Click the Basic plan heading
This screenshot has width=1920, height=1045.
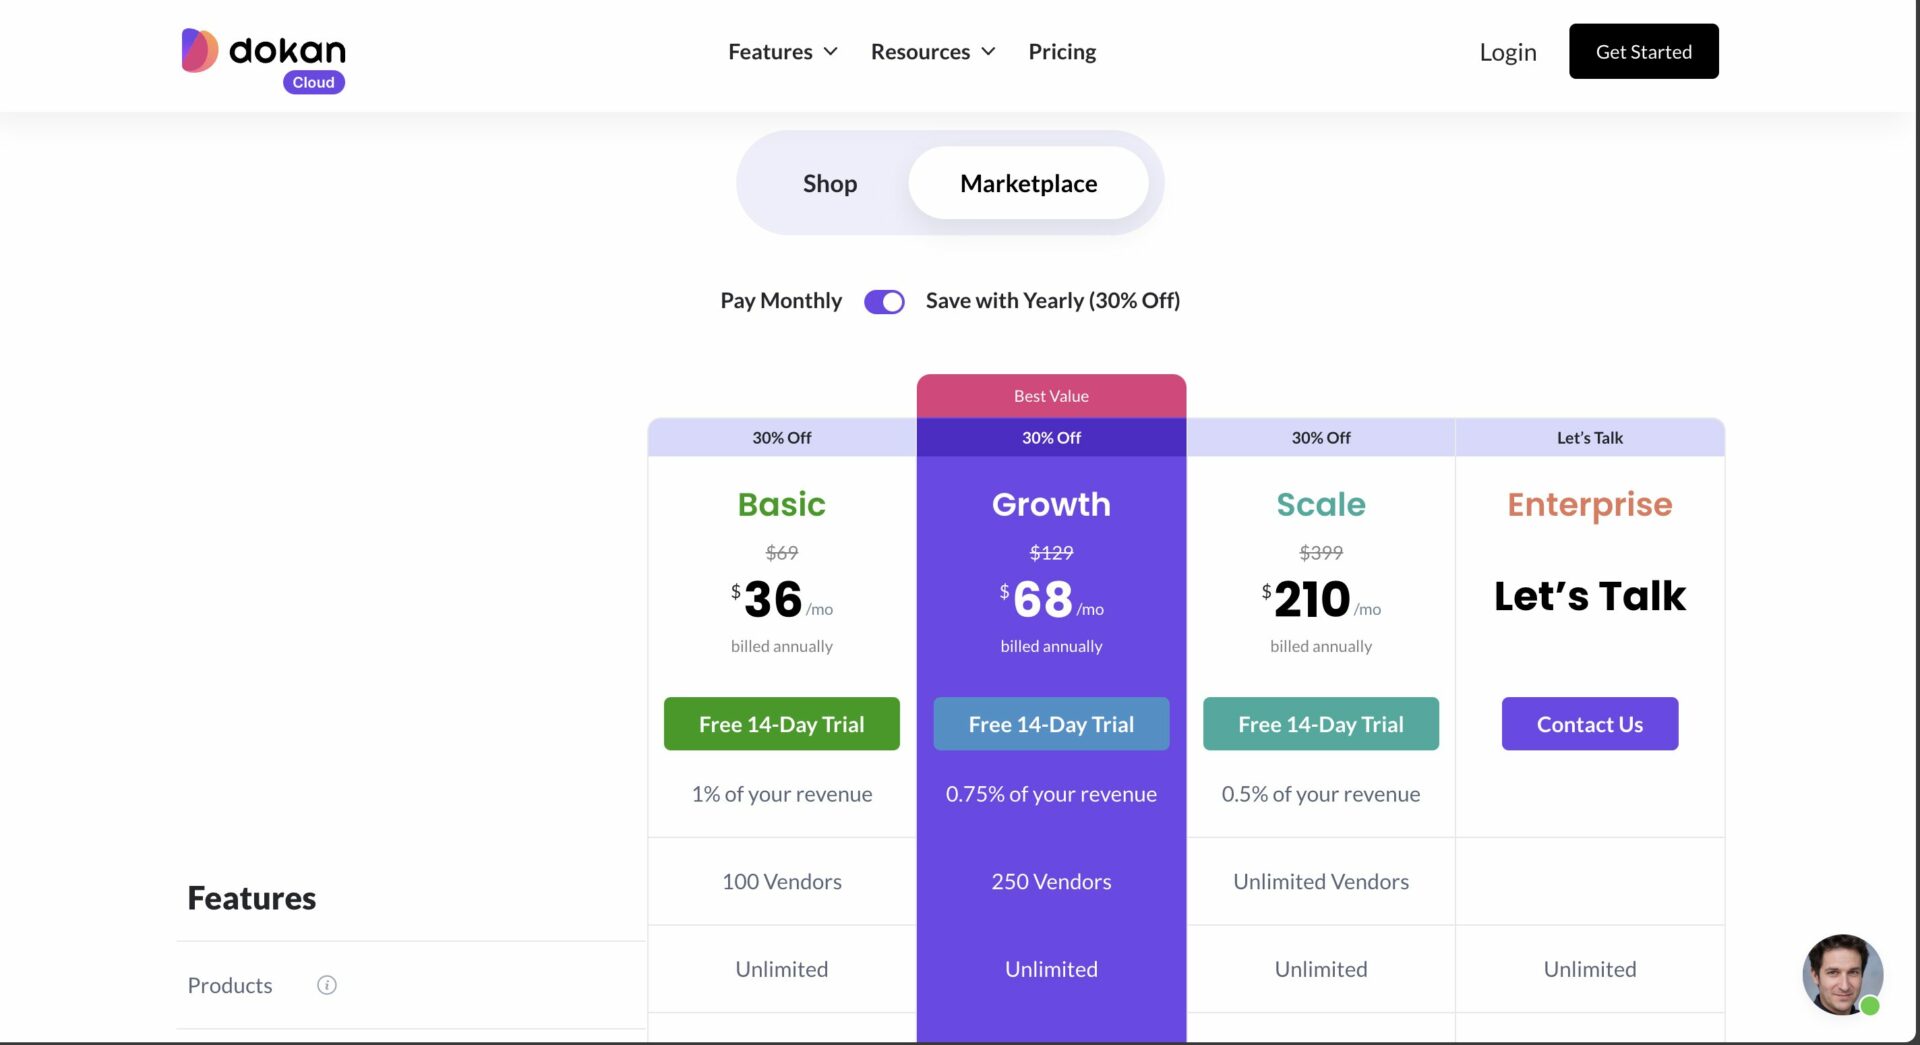click(781, 504)
